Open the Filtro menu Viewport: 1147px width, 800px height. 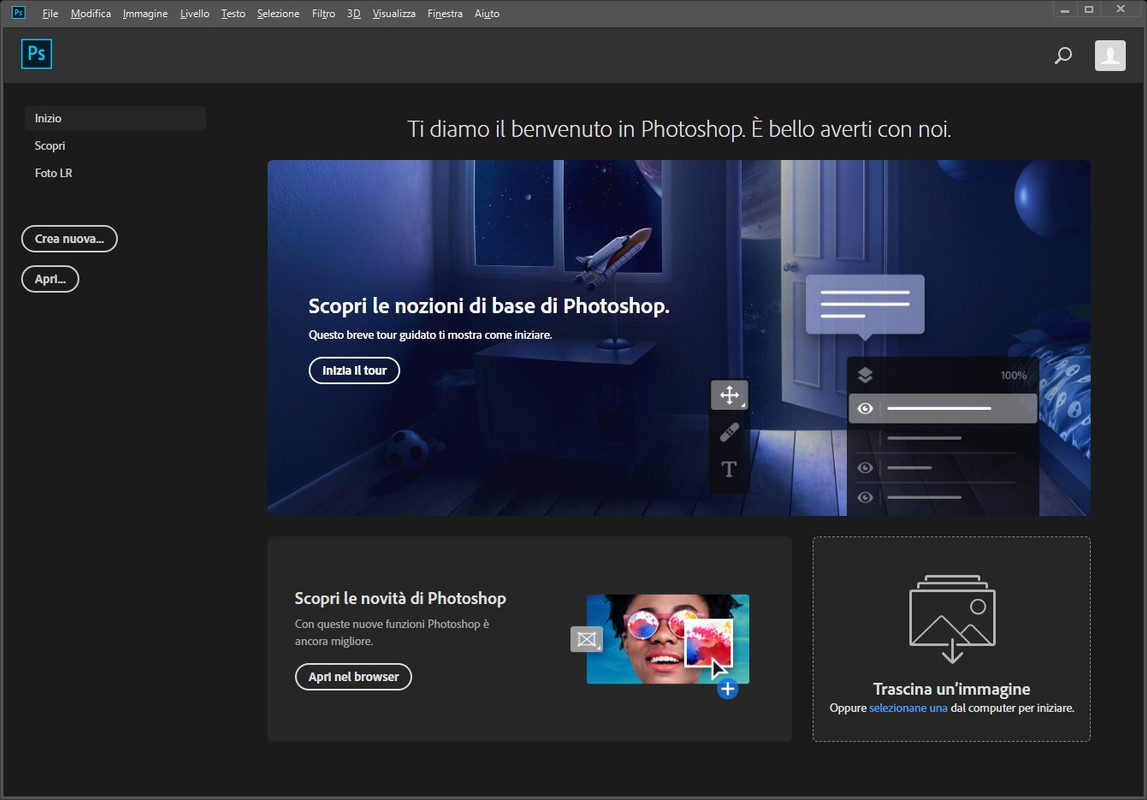[x=323, y=13]
